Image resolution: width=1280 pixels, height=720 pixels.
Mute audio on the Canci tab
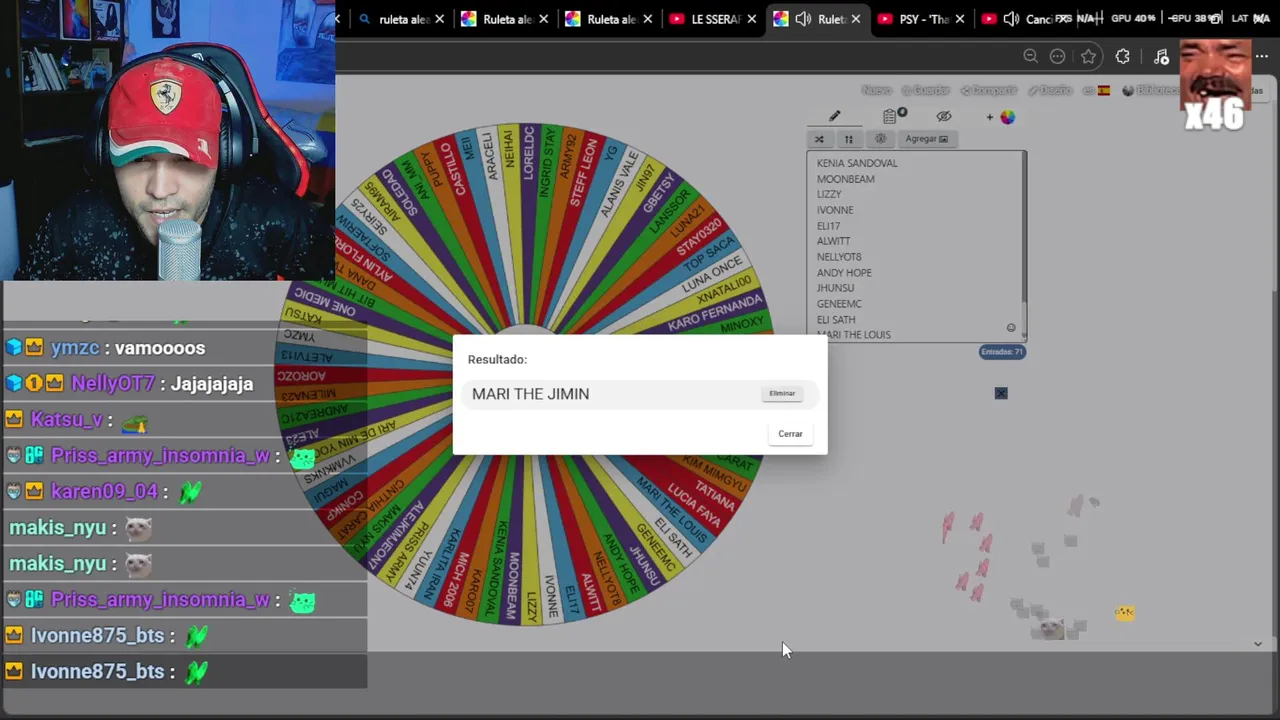[1011, 19]
